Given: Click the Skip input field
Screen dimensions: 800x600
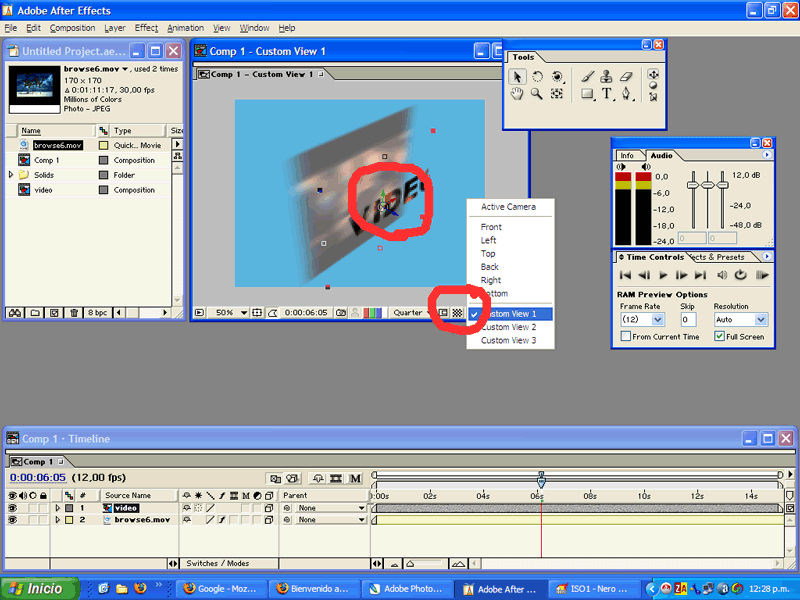Looking at the screenshot, I should (689, 320).
